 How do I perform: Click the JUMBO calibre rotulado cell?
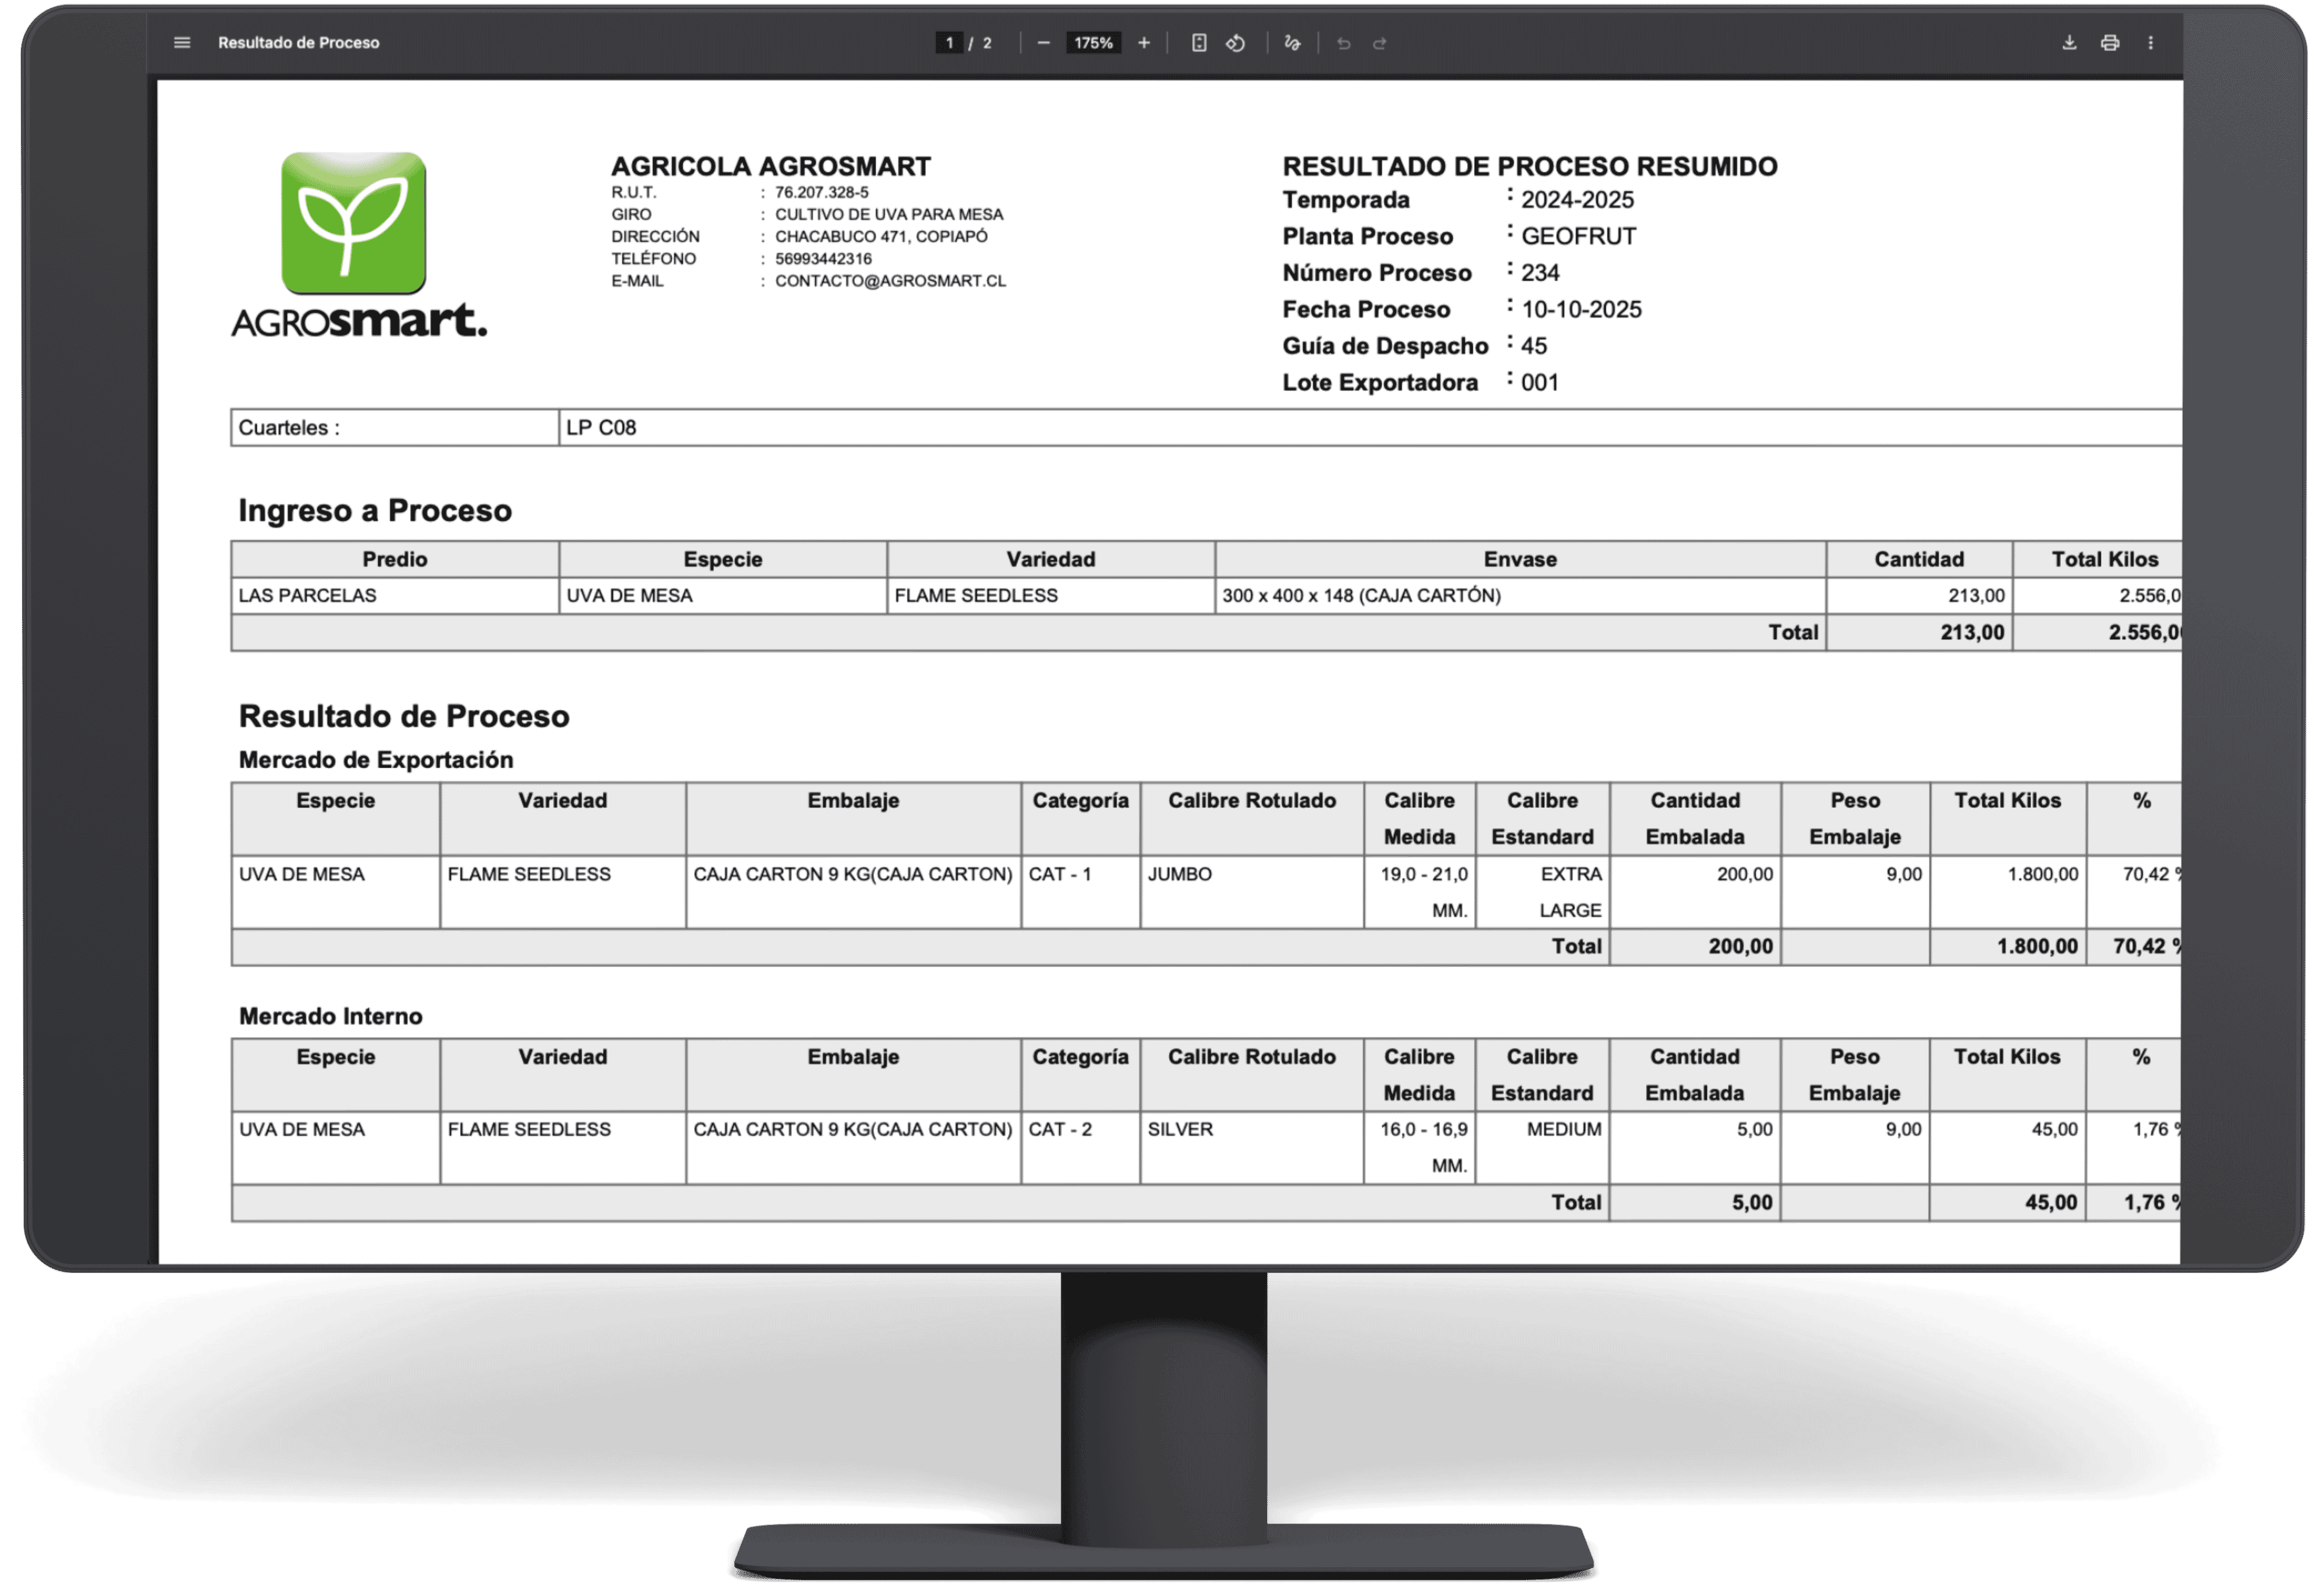pos(1179,874)
